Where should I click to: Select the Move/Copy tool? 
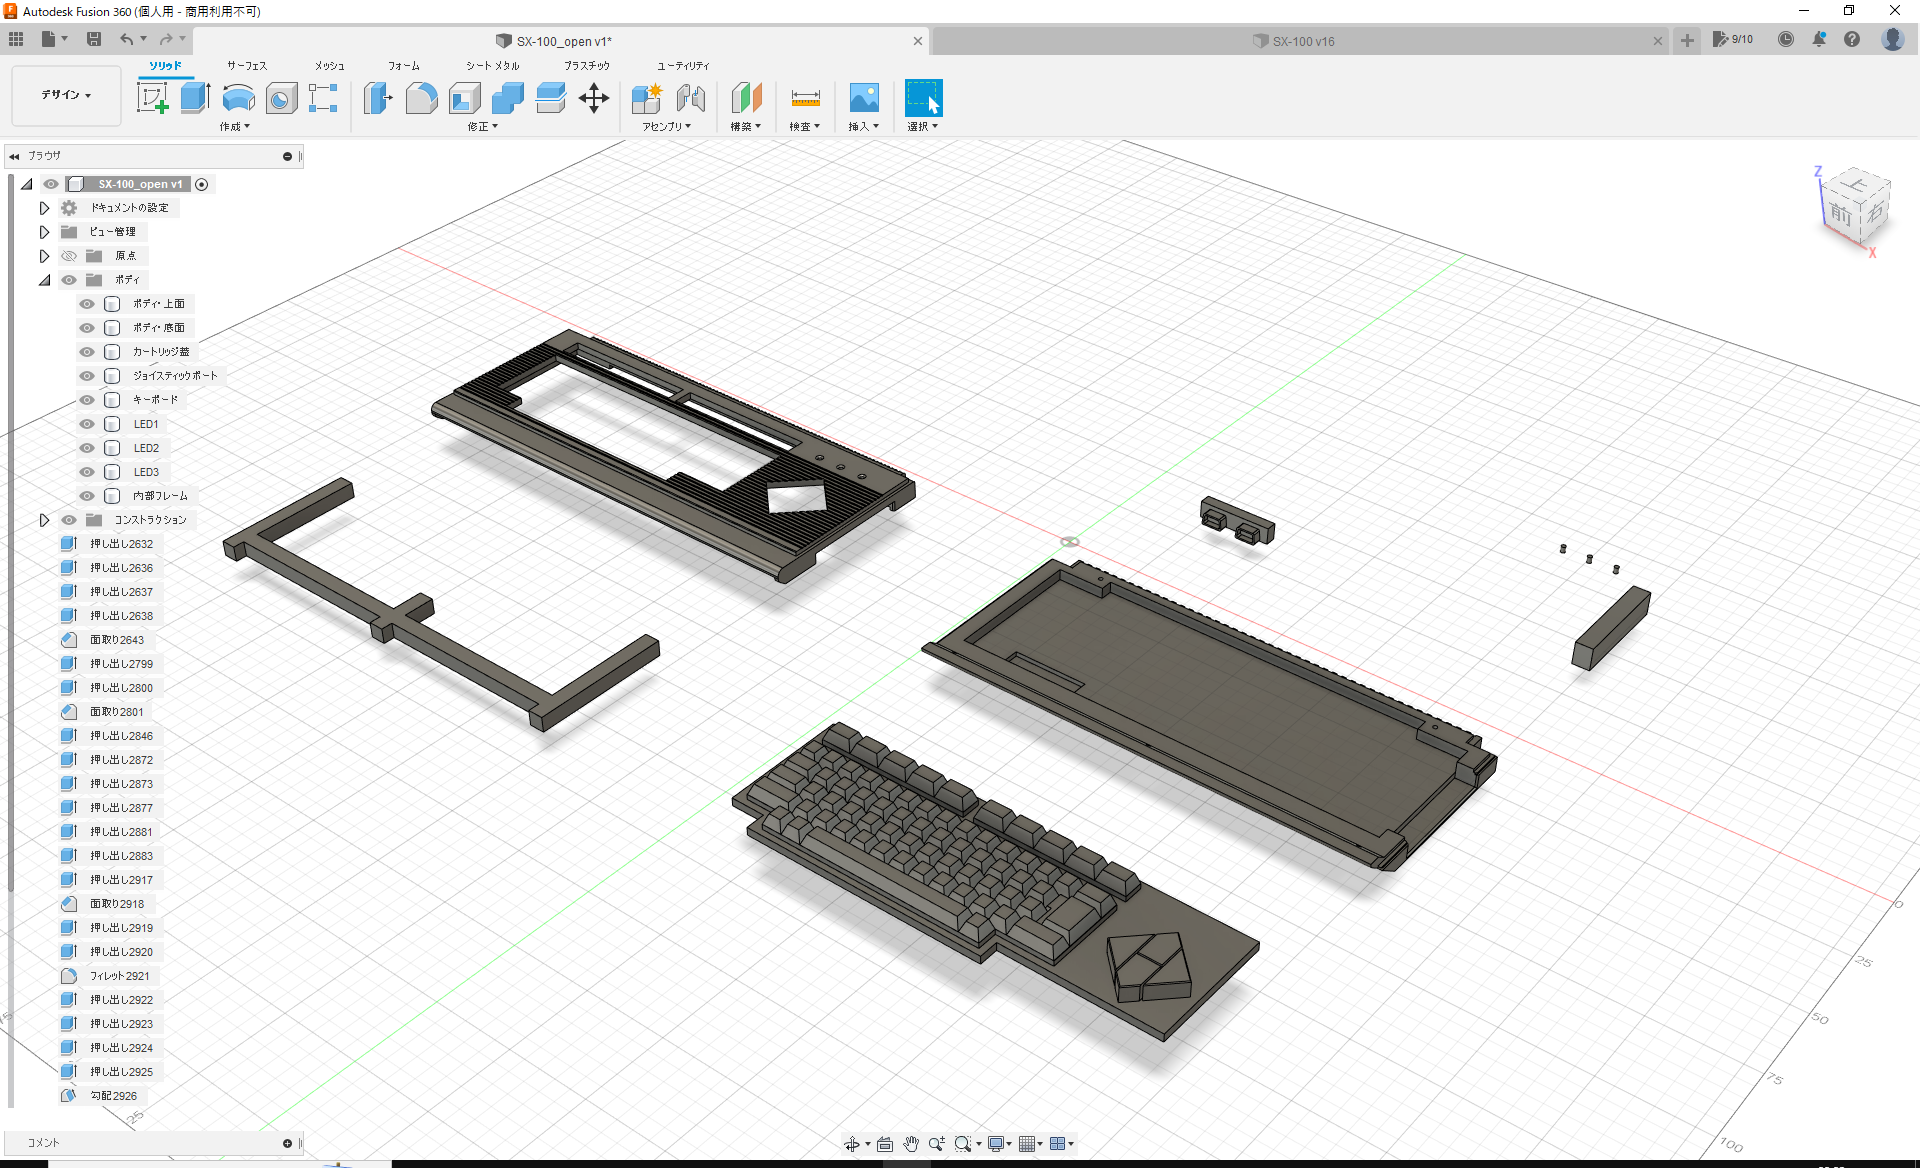[x=594, y=98]
